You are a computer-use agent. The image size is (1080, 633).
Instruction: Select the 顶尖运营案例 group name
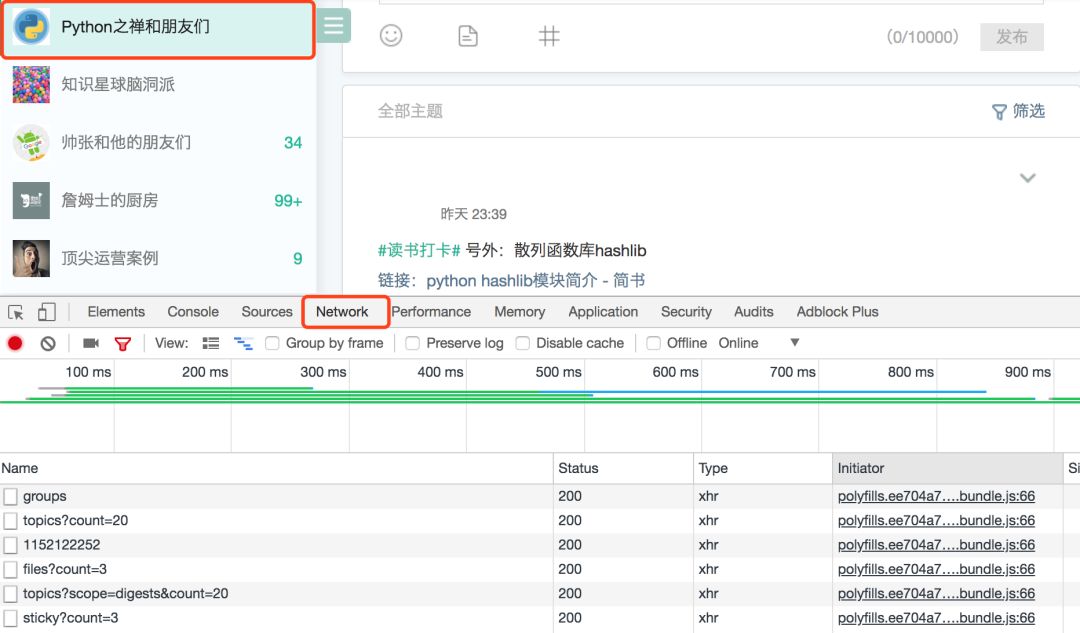pyautogui.click(x=110, y=258)
